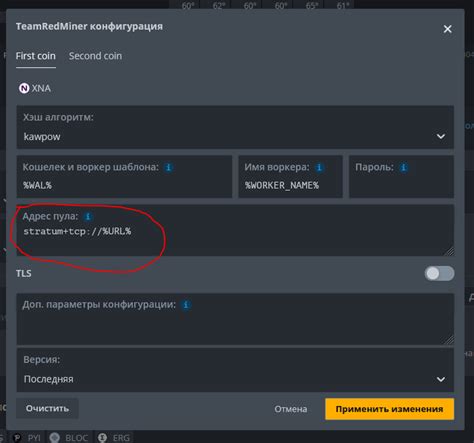The image size is (474, 443).
Task: Click the Очистить button
Action: point(47,408)
